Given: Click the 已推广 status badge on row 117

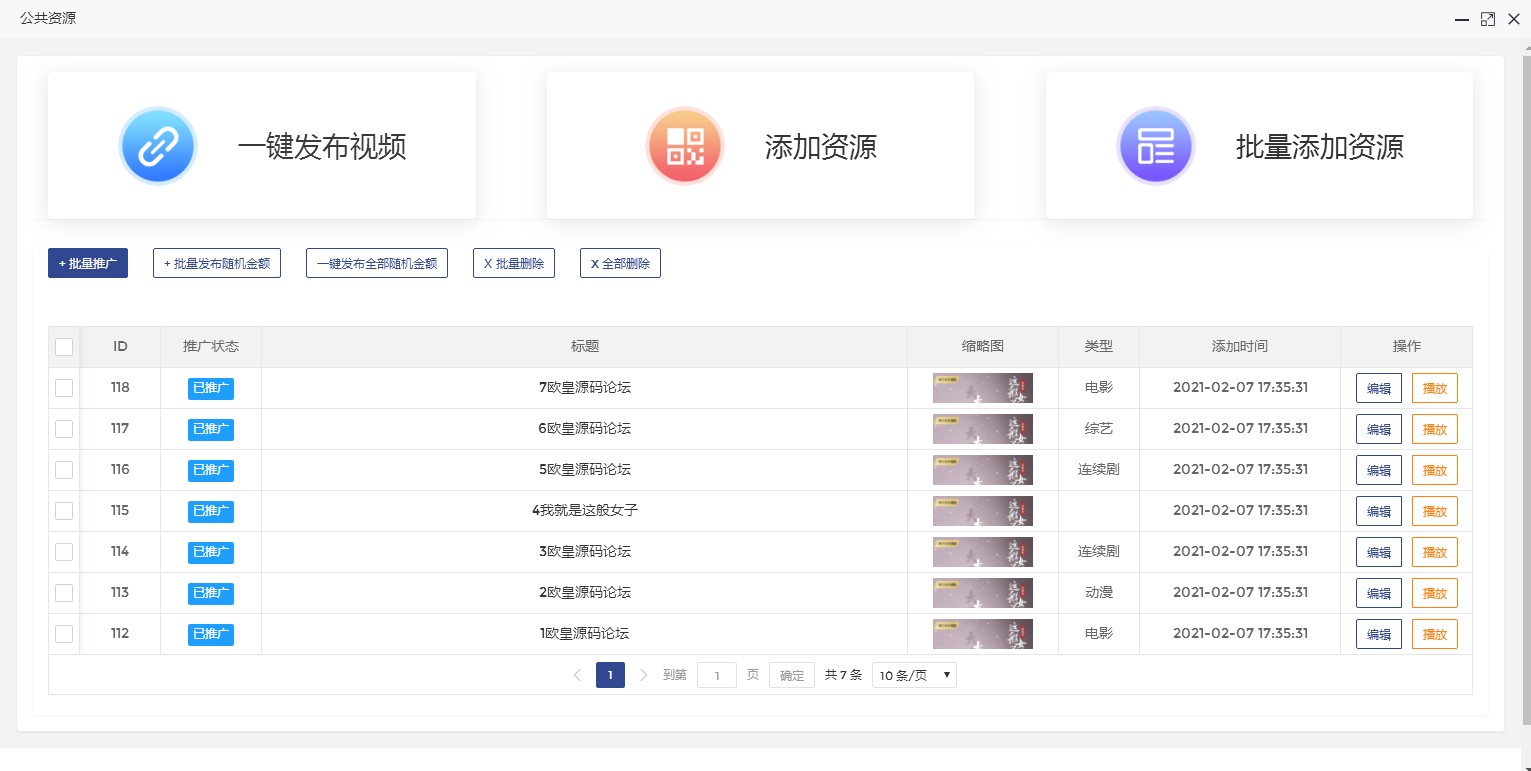Looking at the screenshot, I should (210, 428).
